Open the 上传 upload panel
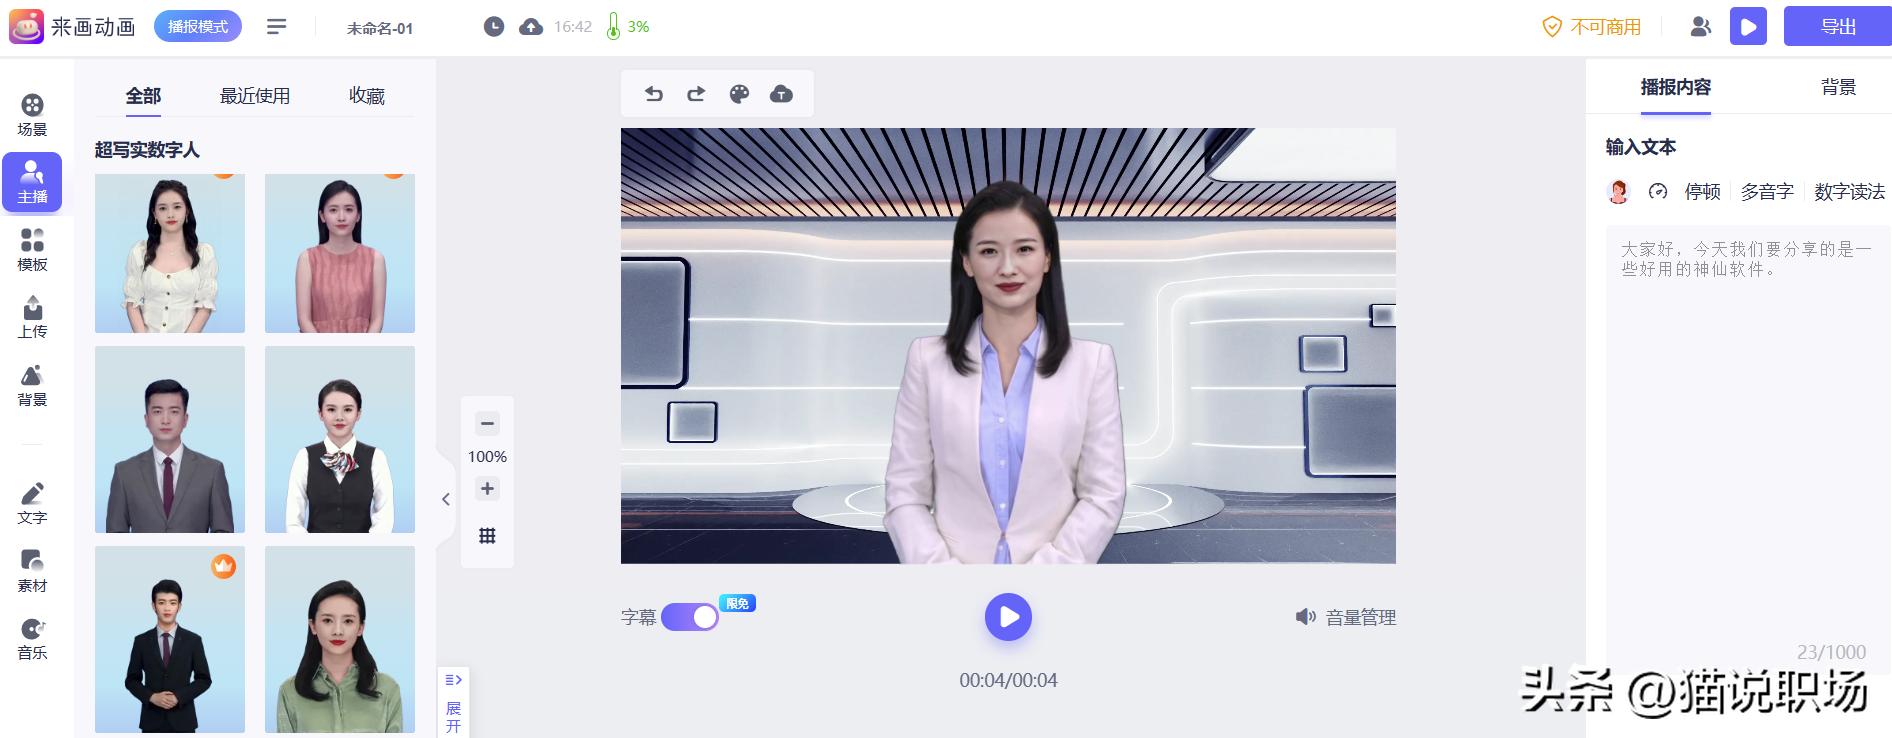Image resolution: width=1892 pixels, height=738 pixels. (x=32, y=317)
